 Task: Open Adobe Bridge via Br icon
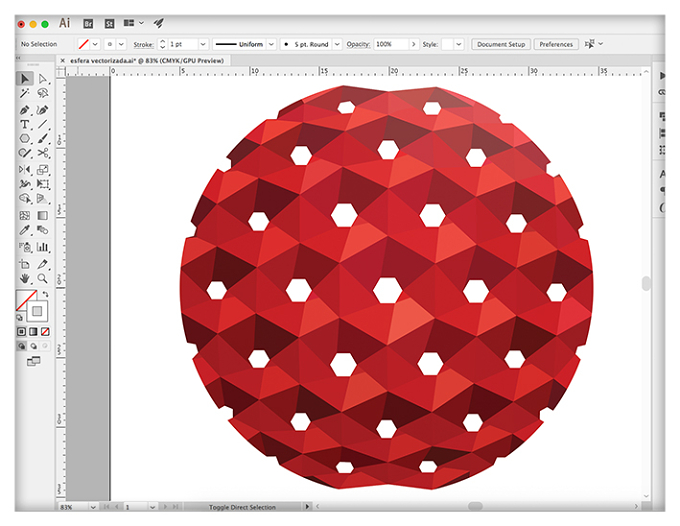[88, 24]
